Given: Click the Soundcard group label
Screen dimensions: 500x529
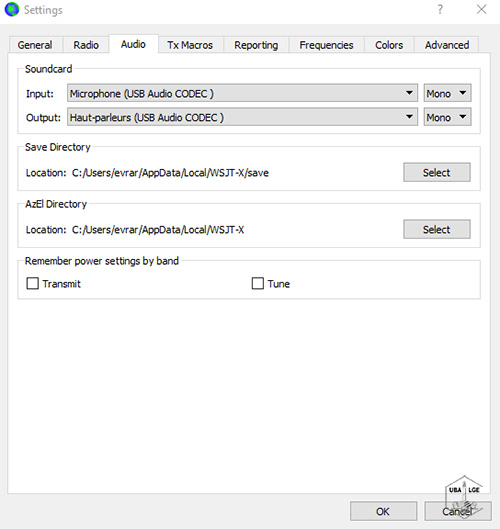Looking at the screenshot, I should click(49, 69).
